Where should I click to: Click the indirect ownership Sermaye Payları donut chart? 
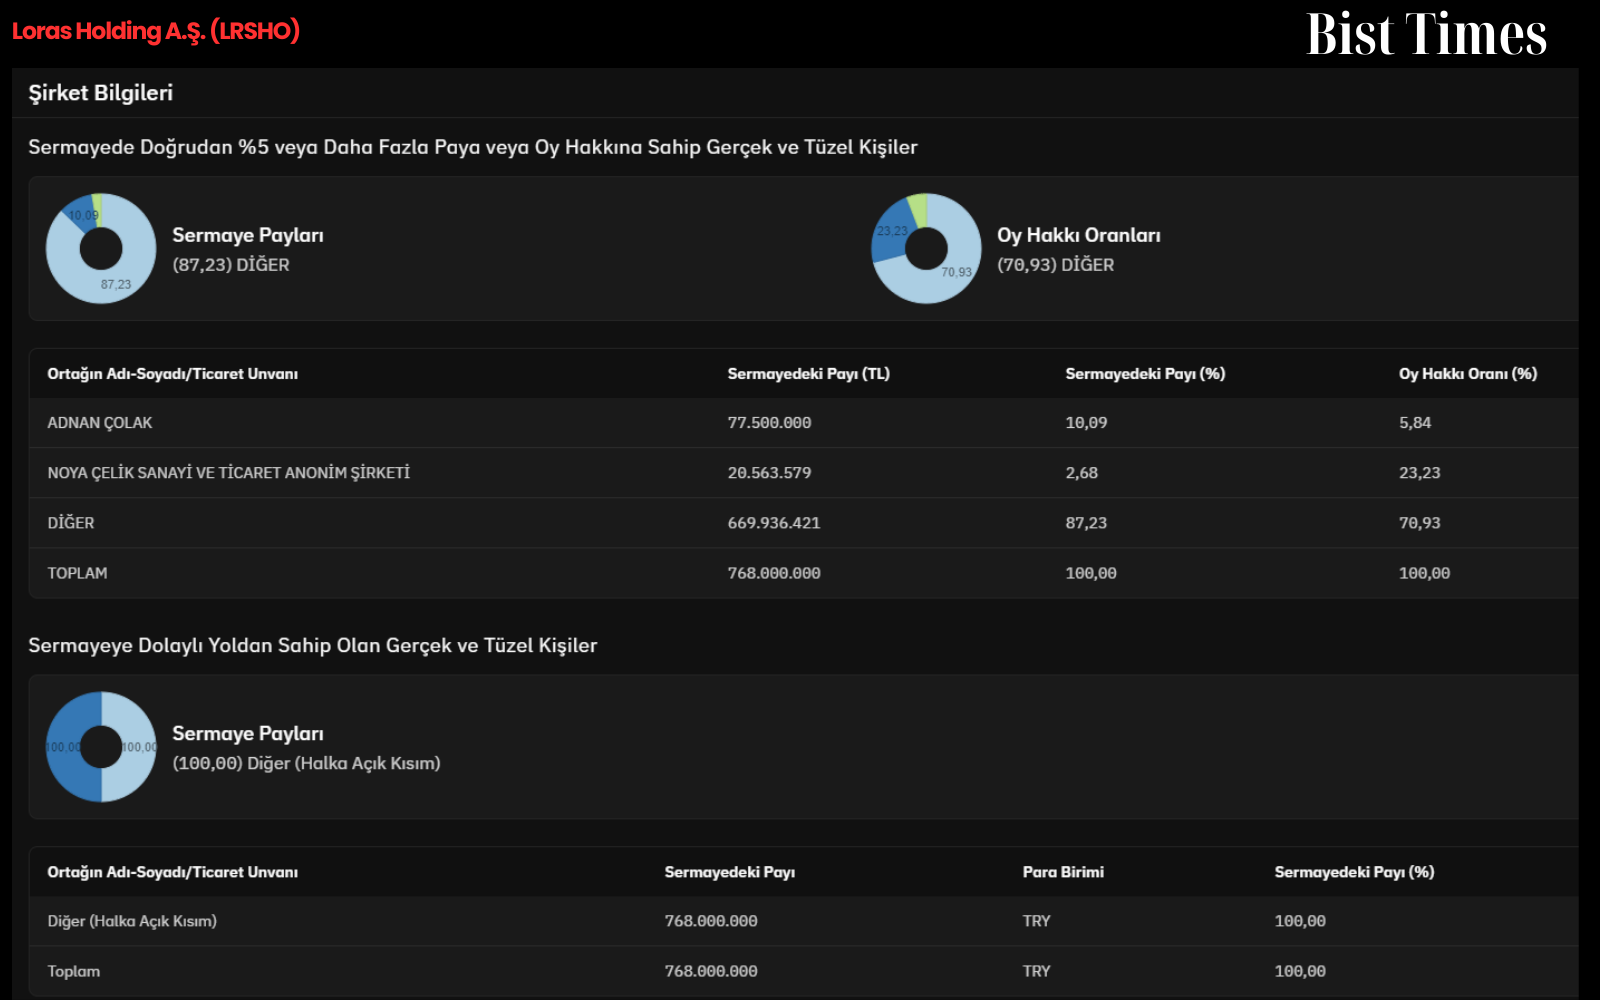point(101,747)
